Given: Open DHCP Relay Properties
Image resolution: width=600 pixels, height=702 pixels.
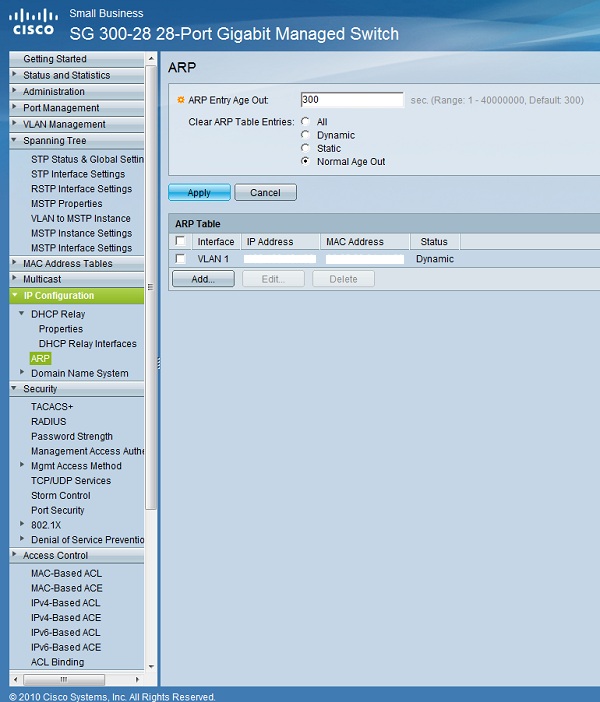Looking at the screenshot, I should pos(61,329).
